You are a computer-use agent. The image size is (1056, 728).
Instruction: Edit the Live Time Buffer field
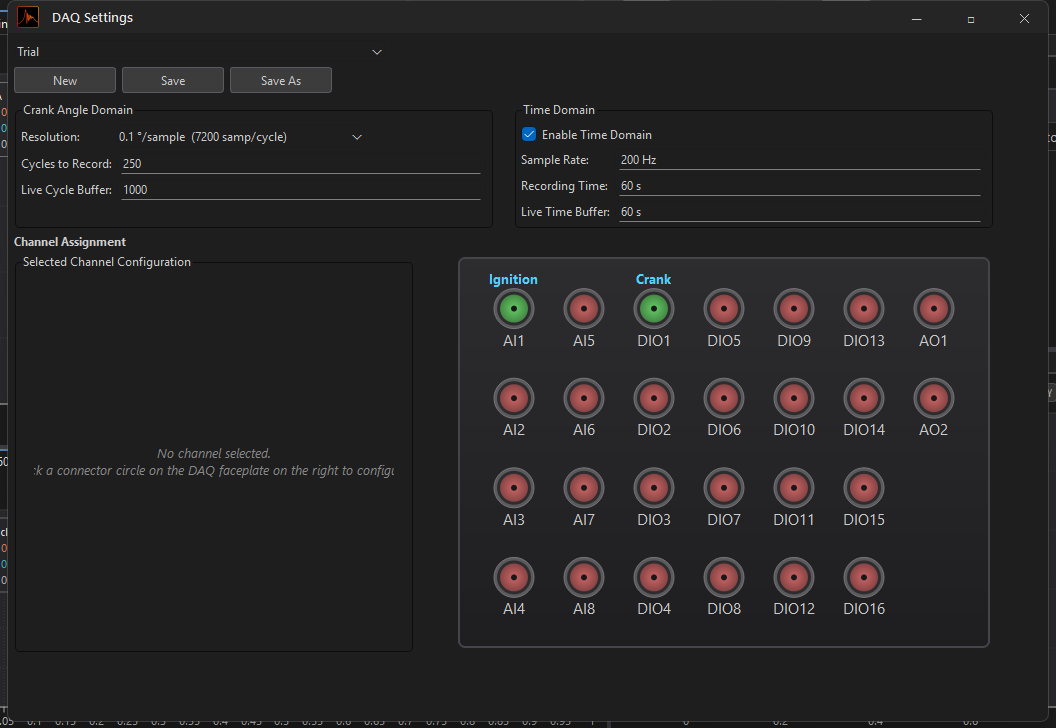coord(799,211)
